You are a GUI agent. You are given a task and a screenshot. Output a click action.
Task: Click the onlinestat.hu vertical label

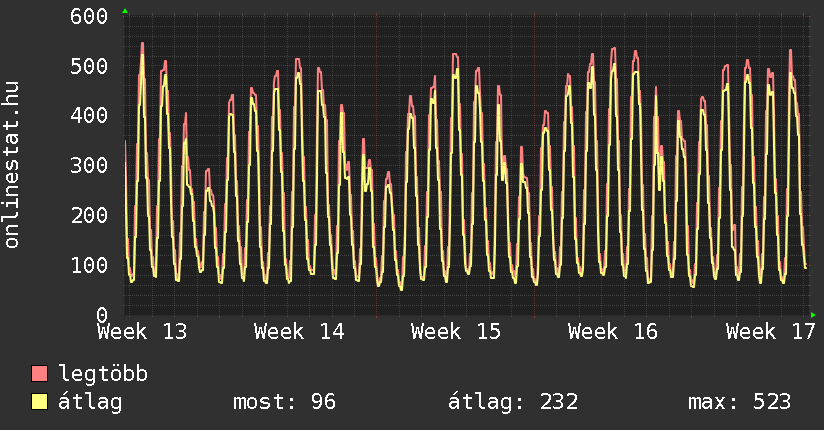[13, 166]
